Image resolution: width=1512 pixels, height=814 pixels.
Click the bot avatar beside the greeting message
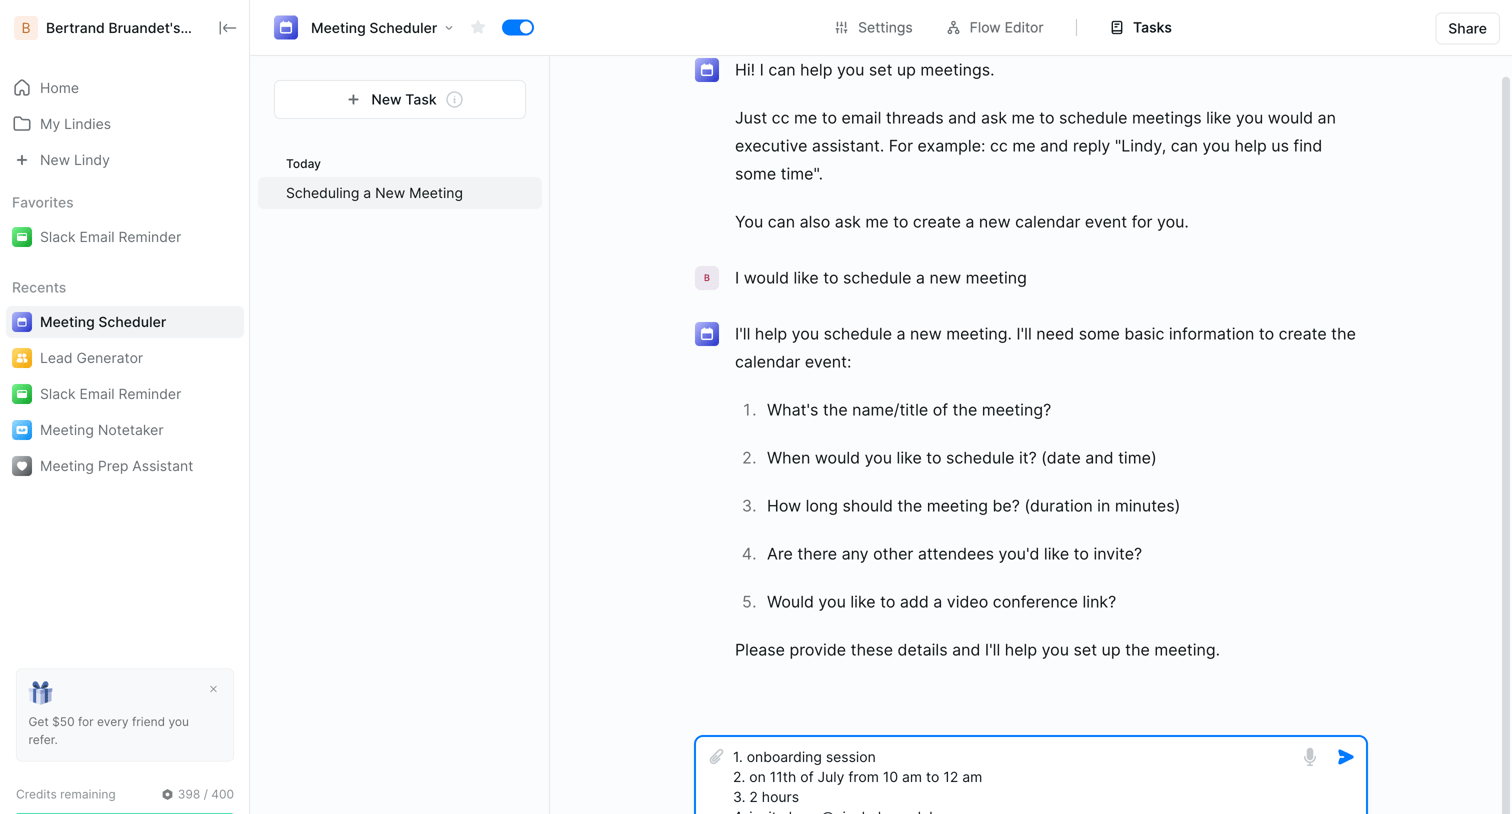point(707,70)
